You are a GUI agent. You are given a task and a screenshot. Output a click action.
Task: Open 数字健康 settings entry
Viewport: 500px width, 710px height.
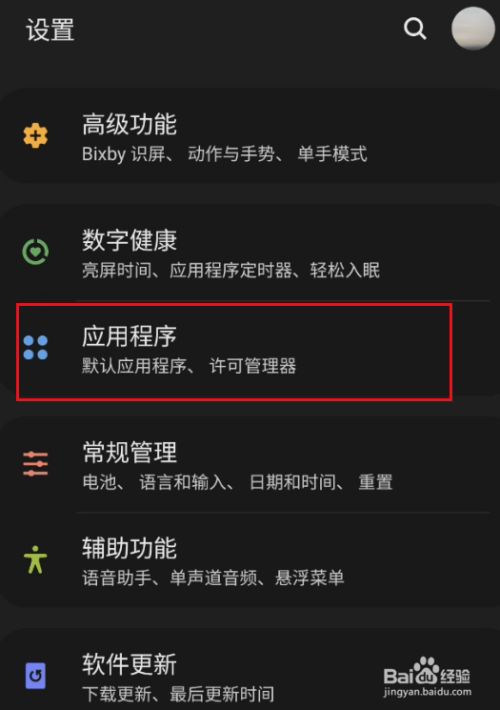(250, 252)
